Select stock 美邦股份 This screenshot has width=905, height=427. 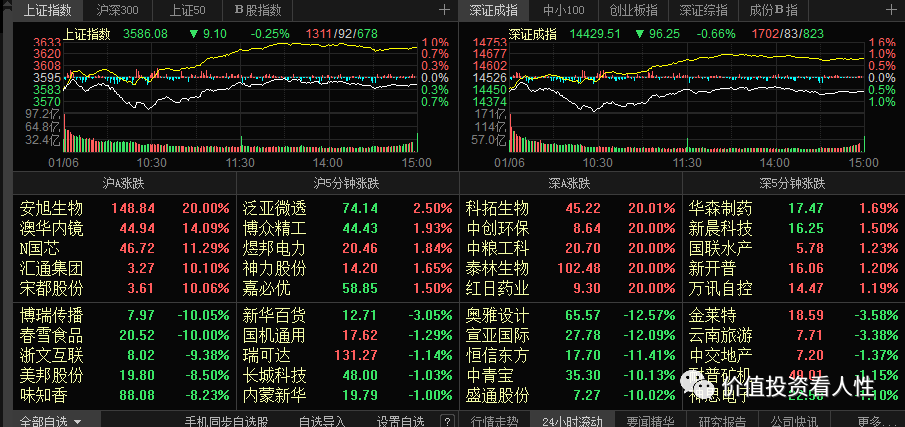(x=51, y=376)
